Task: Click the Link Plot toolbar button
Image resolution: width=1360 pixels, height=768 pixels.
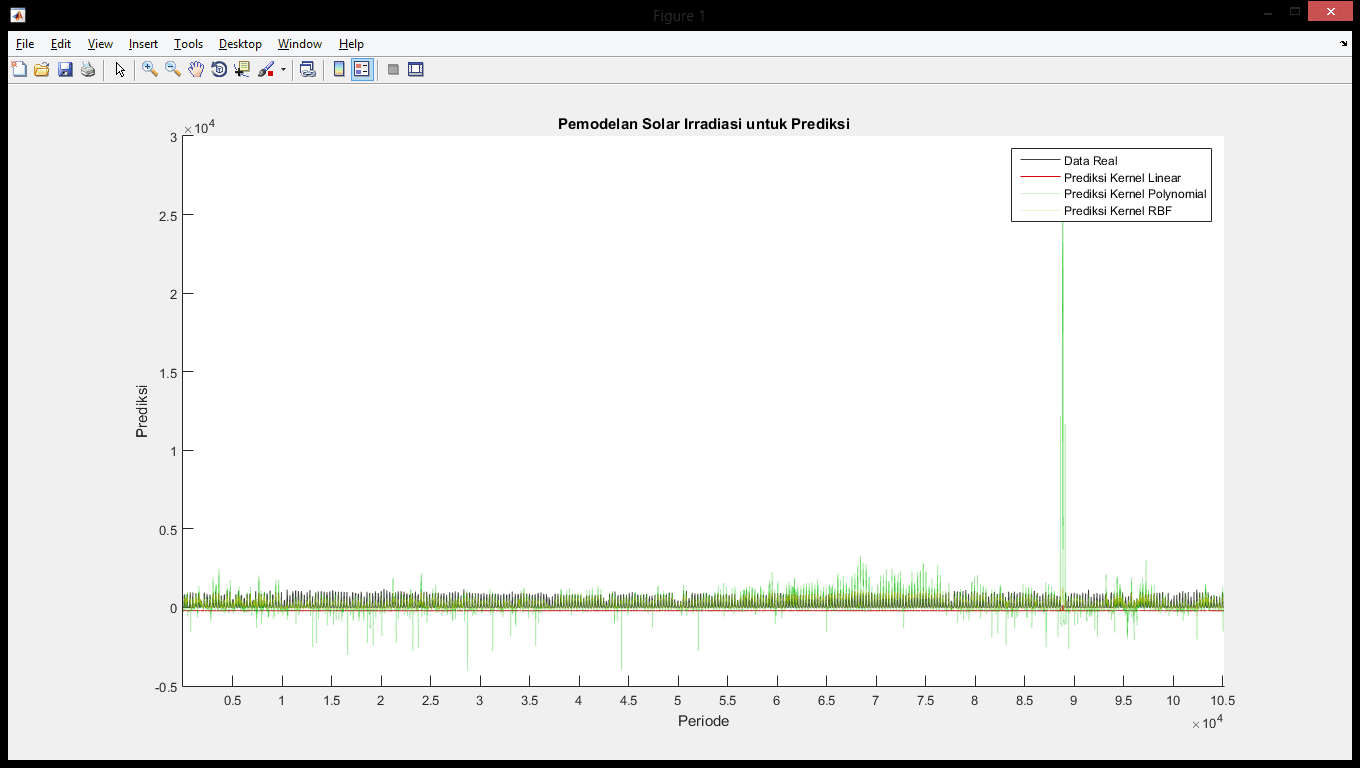Action: click(308, 69)
